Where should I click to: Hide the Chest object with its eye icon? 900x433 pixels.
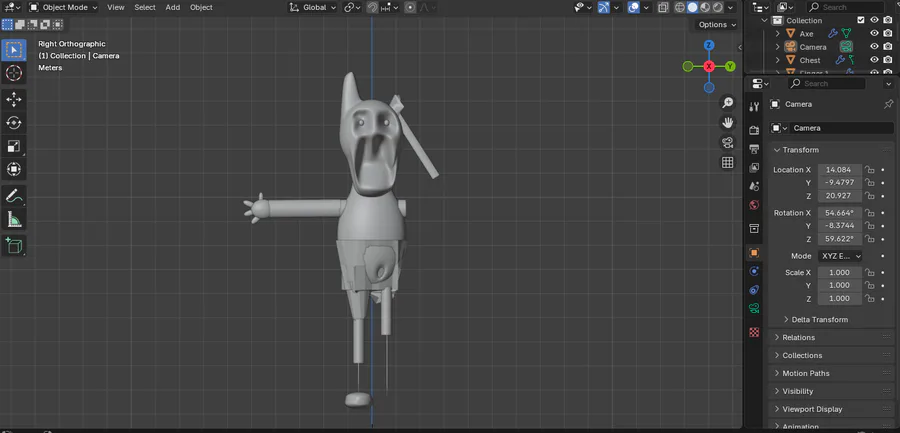pyautogui.click(x=874, y=60)
